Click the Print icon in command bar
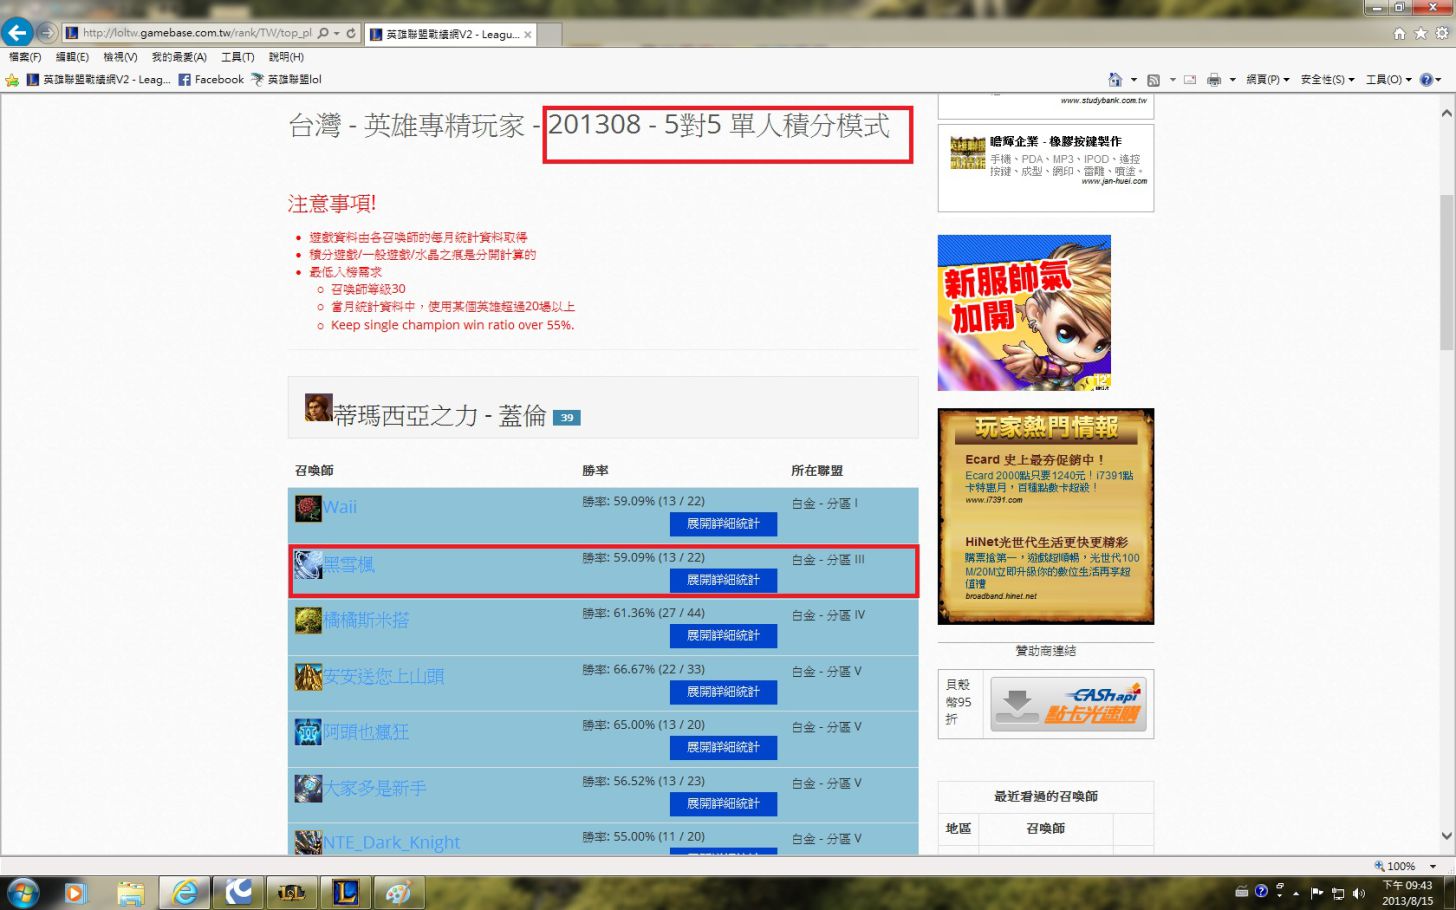Screen dimensions: 1456x910 tap(1214, 80)
